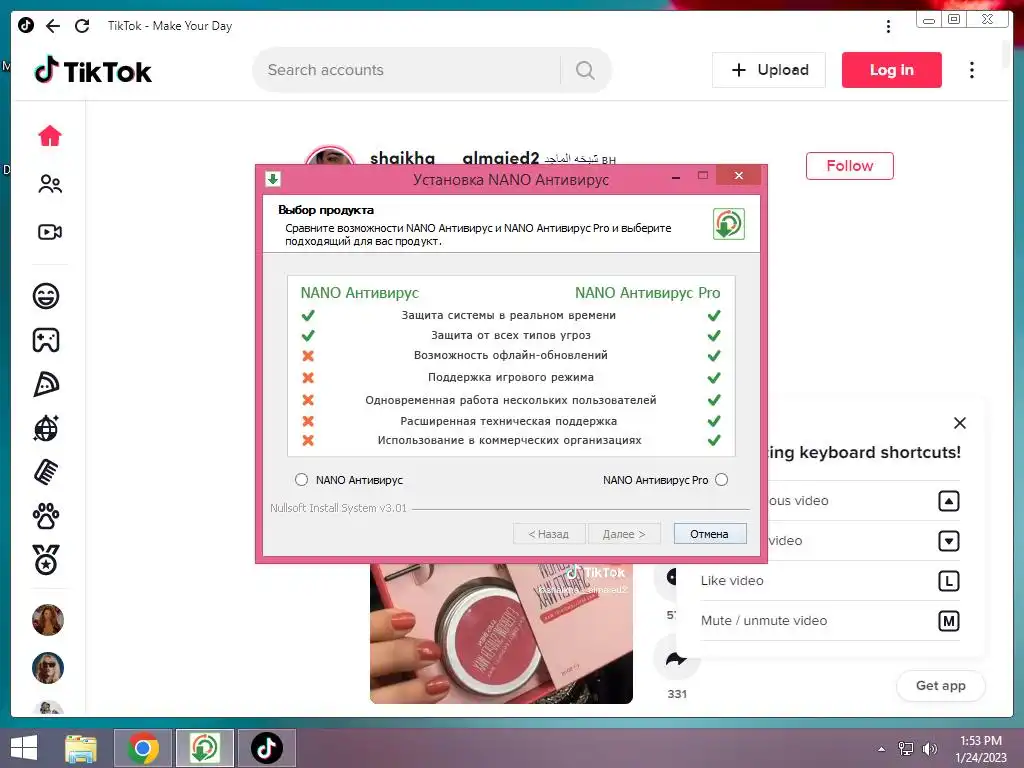Image resolution: width=1024 pixels, height=768 pixels.
Task: Click the disabled Назад button
Action: pyautogui.click(x=549, y=534)
